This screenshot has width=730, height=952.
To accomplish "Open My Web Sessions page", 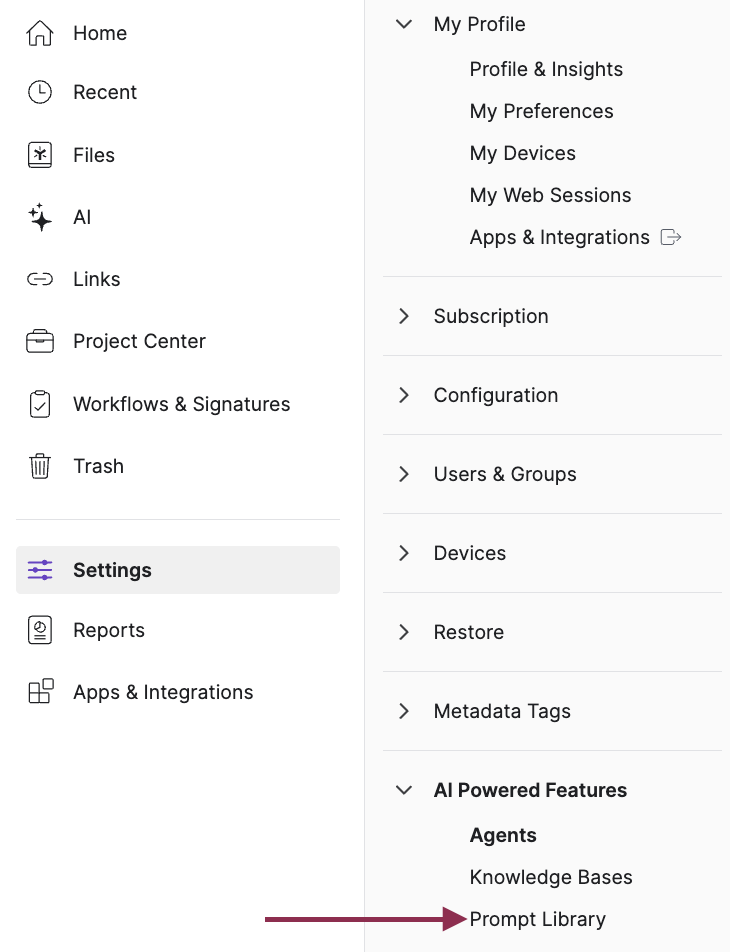I will click(550, 195).
